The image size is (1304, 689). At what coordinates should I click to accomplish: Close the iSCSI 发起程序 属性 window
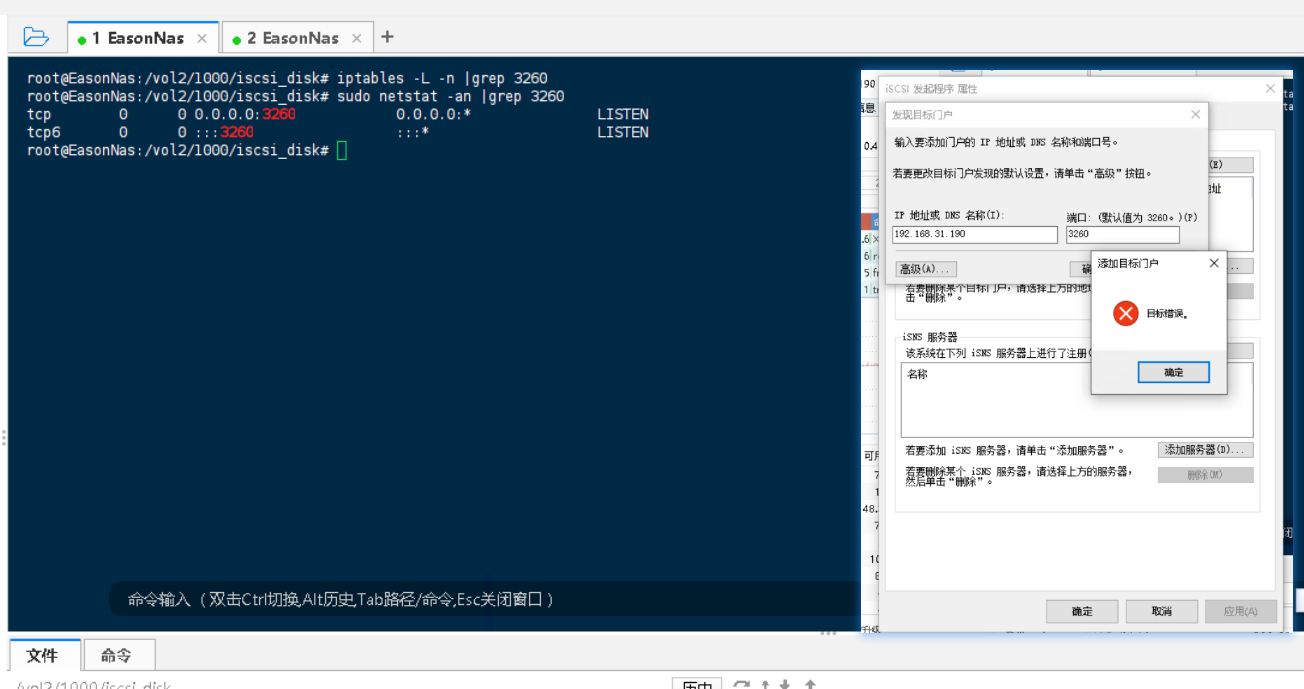pos(1270,88)
